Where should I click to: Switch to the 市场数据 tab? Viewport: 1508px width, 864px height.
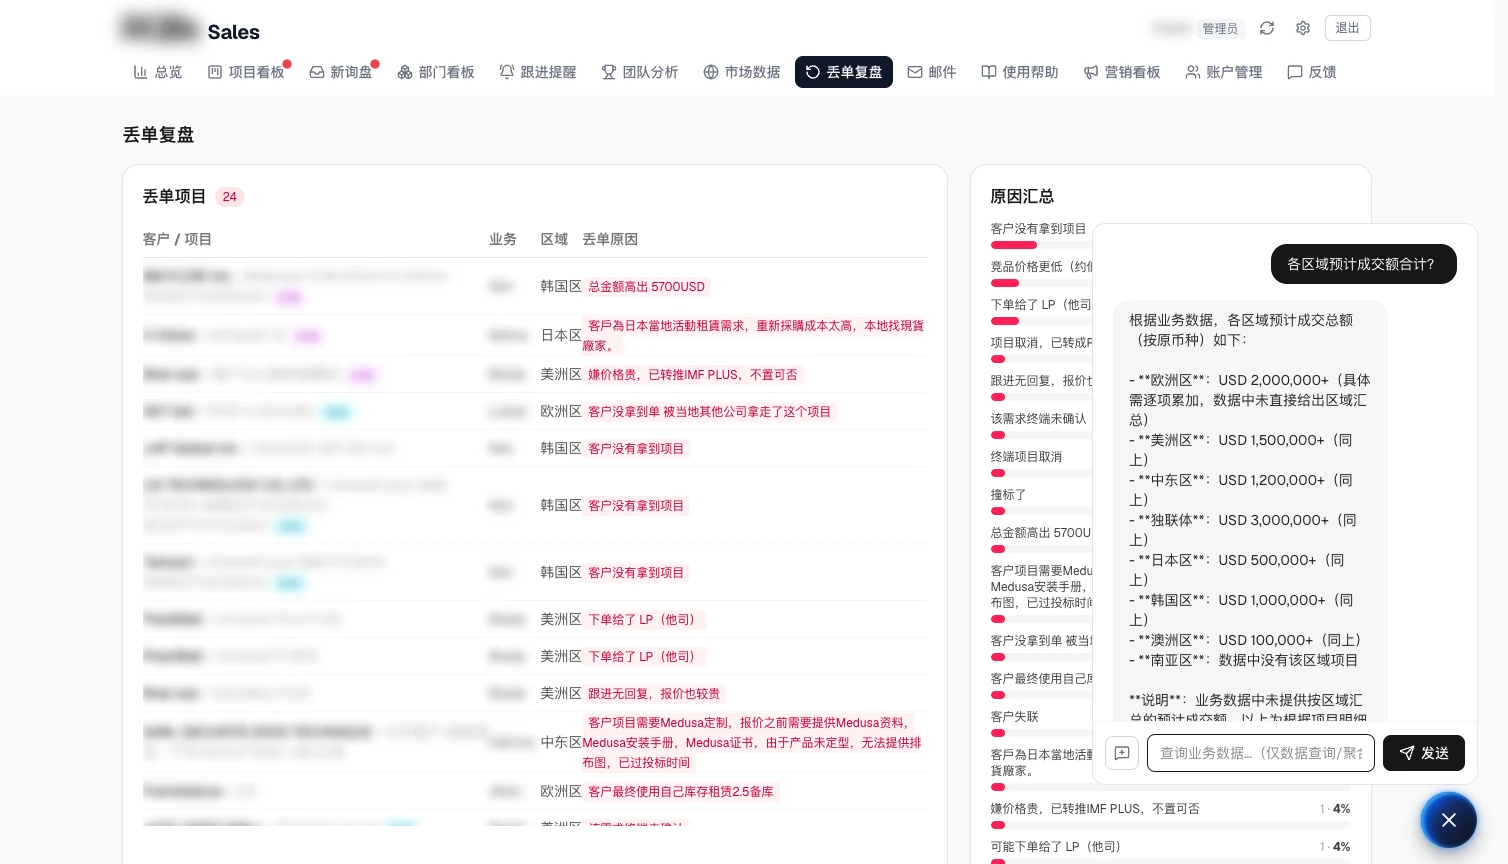[742, 72]
